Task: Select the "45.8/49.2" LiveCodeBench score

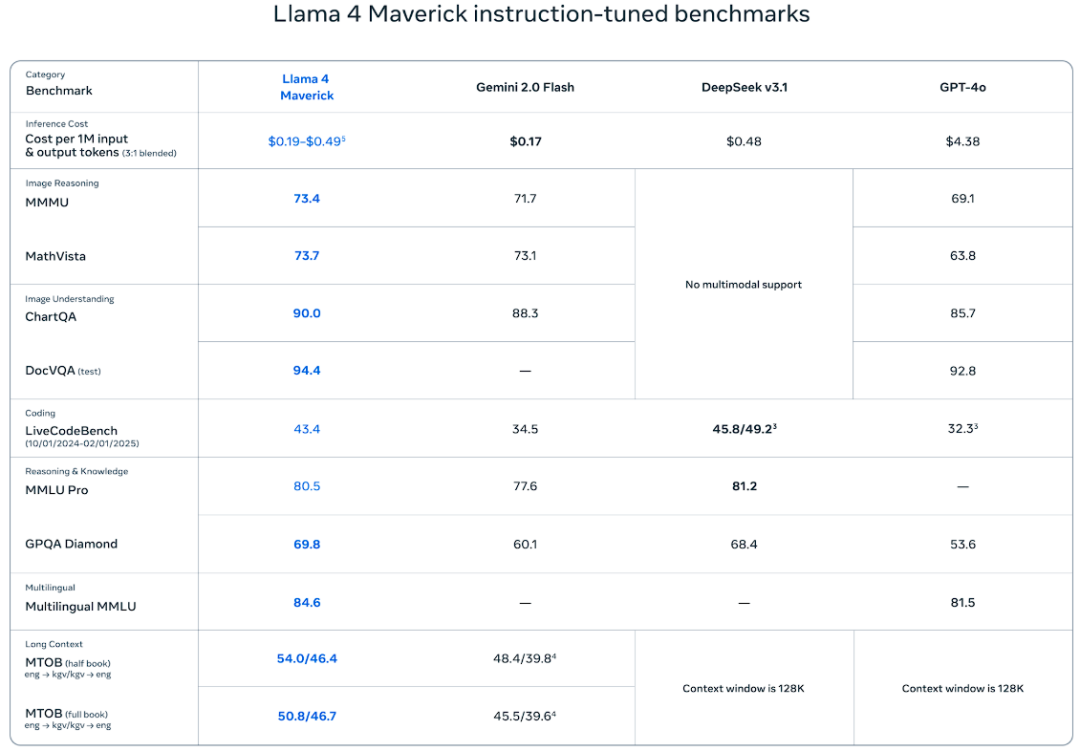Action: coord(745,429)
